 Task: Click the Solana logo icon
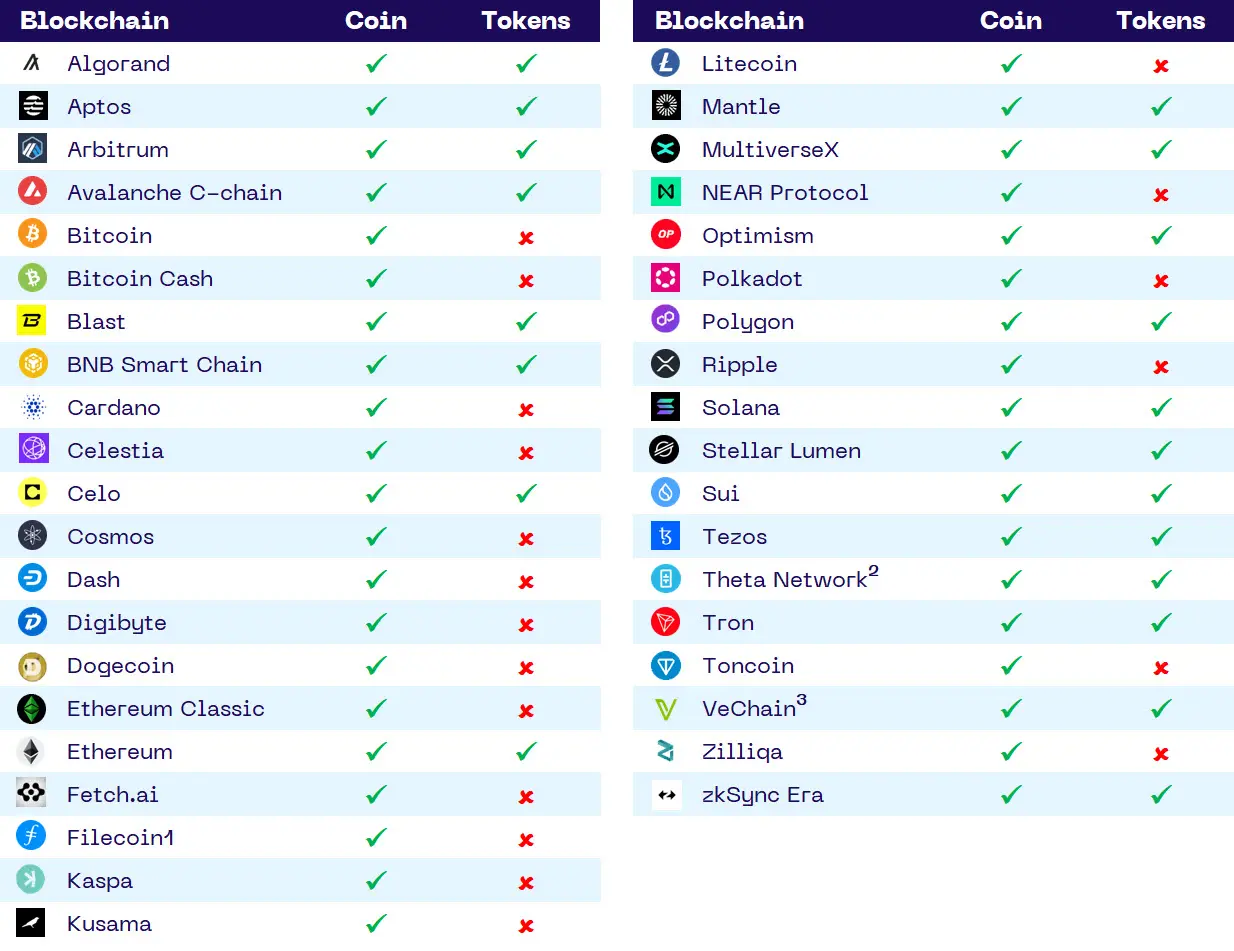(665, 407)
